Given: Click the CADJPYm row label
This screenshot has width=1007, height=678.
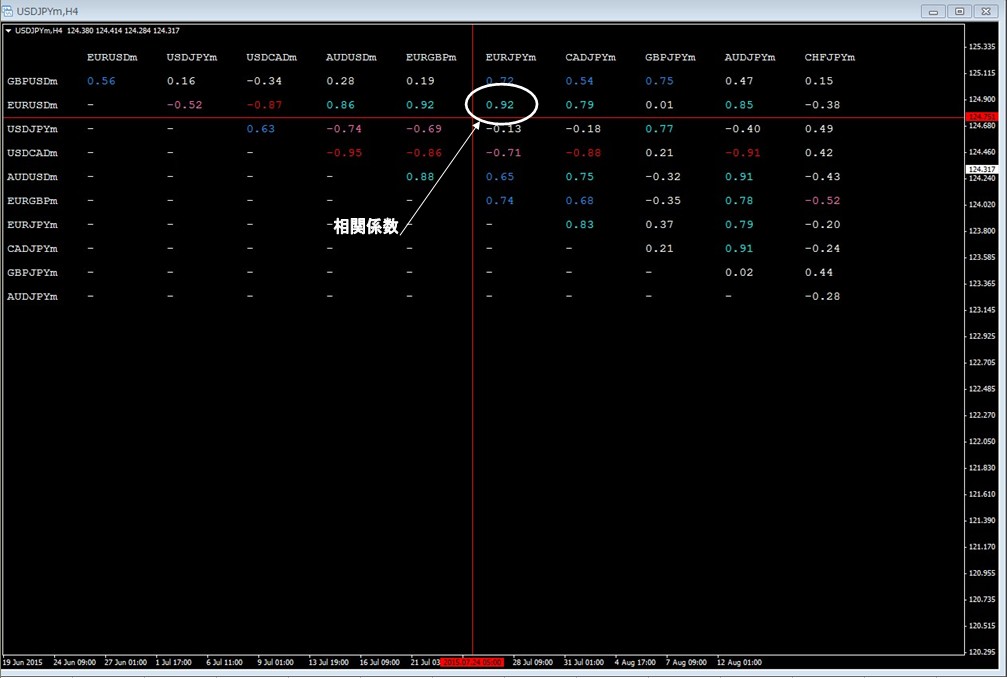Looking at the screenshot, I should click(32, 248).
